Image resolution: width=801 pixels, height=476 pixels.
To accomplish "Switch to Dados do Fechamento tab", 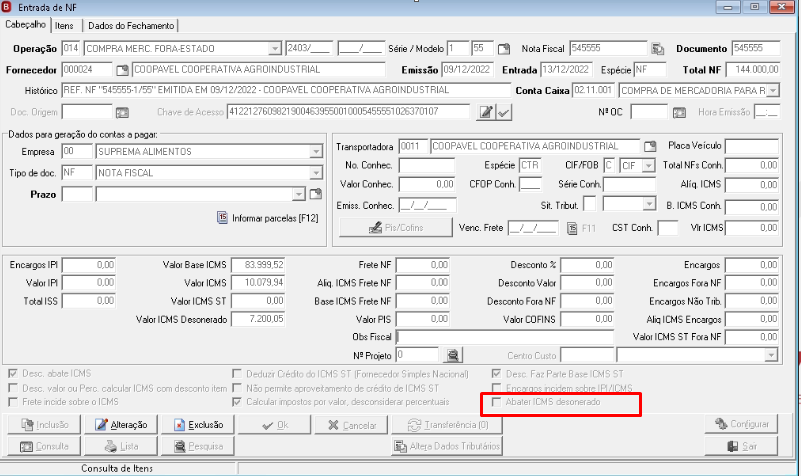I will tap(131, 26).
